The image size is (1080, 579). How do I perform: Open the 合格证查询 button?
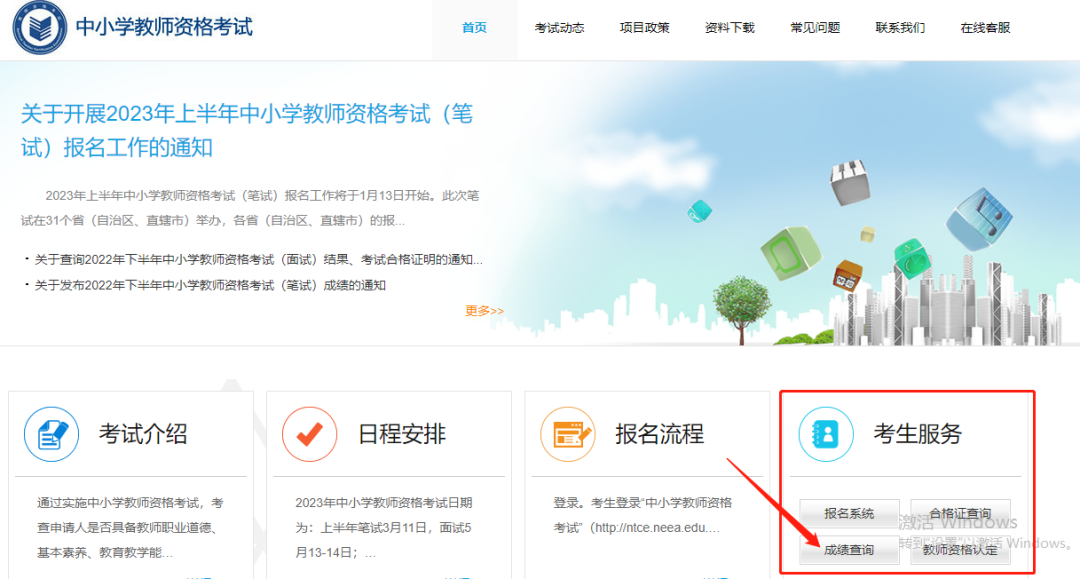tap(961, 513)
